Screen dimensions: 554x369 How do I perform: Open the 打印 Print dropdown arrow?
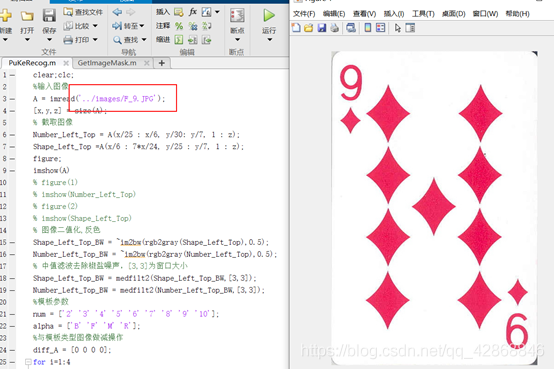(x=95, y=40)
